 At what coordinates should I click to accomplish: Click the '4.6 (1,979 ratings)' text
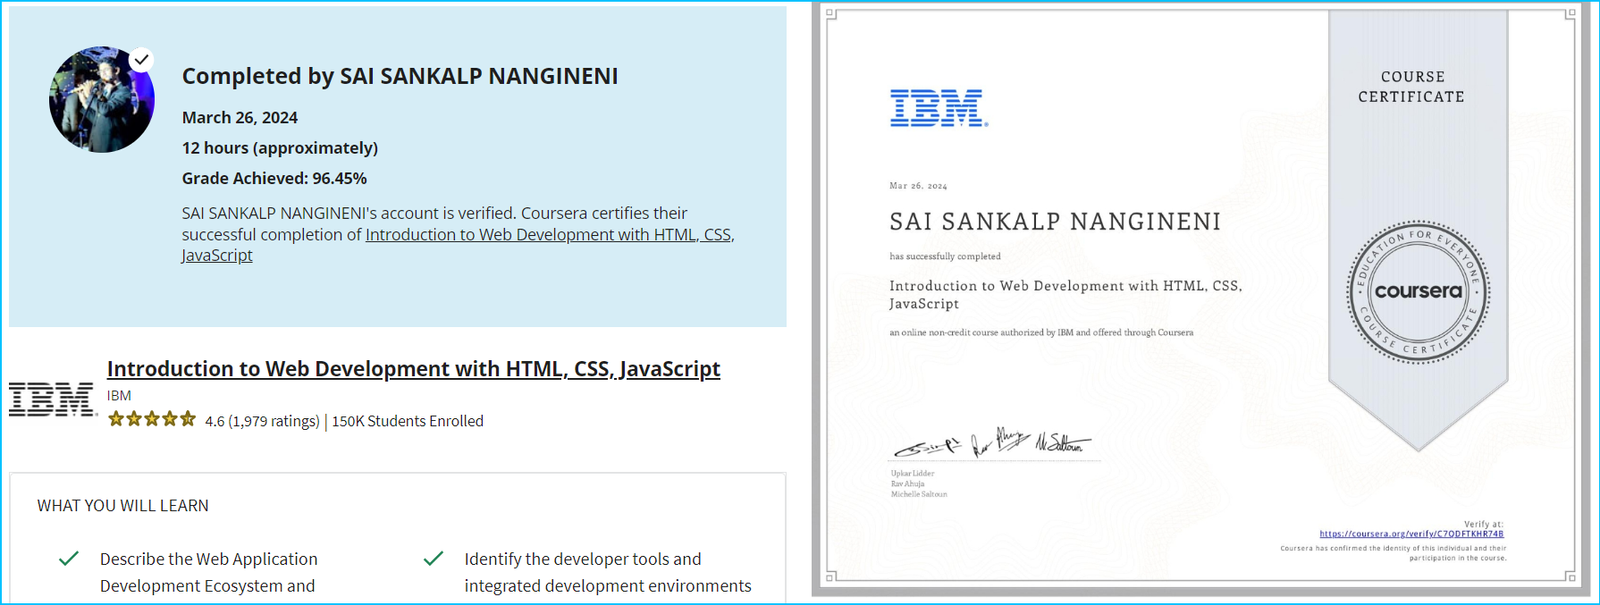point(262,421)
